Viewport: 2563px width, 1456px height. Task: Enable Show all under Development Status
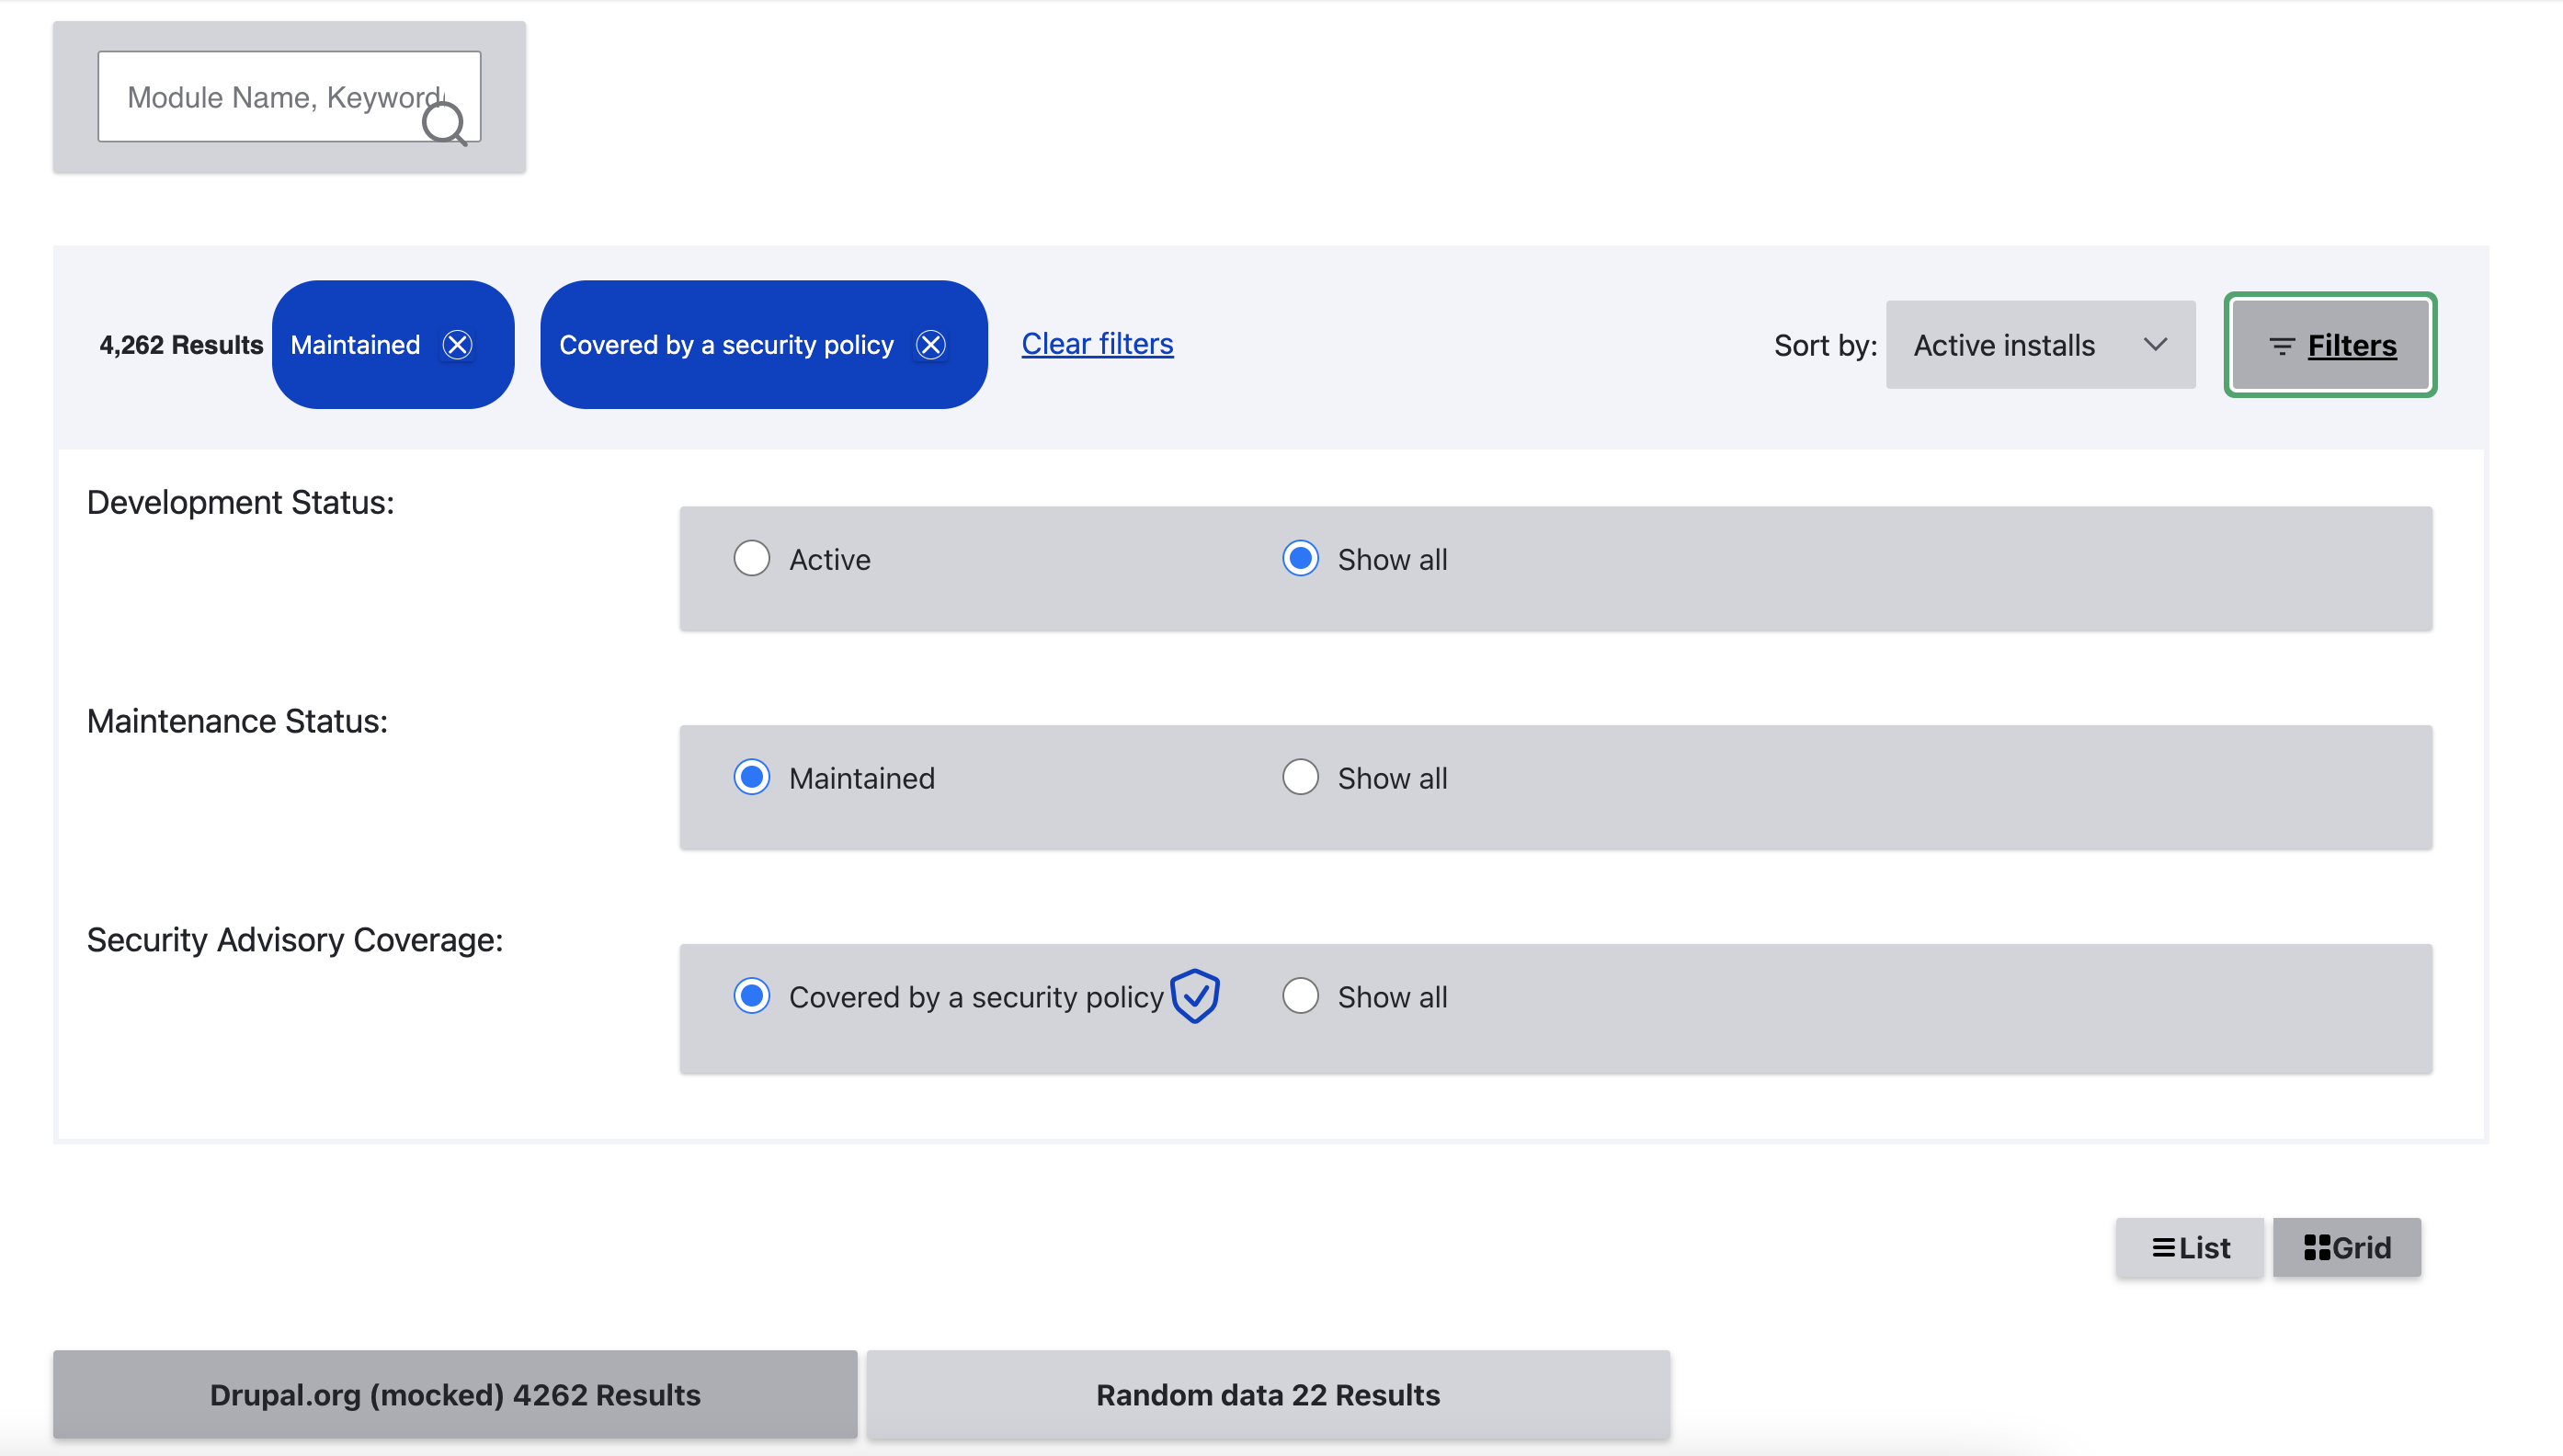pos(1300,558)
